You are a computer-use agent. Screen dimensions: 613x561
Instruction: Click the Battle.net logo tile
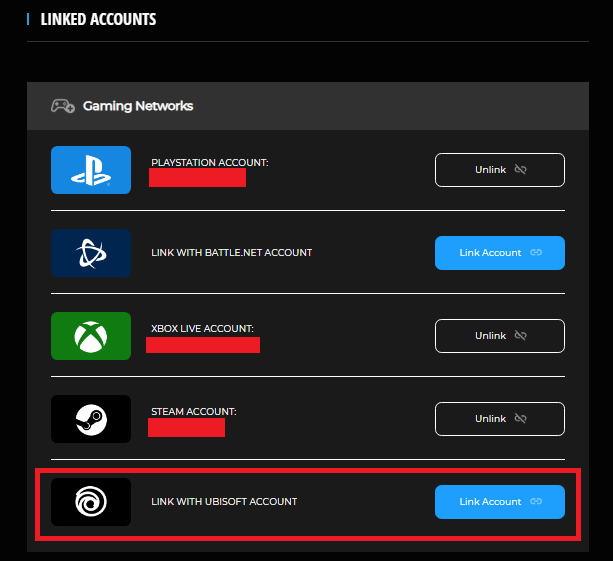pyautogui.click(x=91, y=253)
